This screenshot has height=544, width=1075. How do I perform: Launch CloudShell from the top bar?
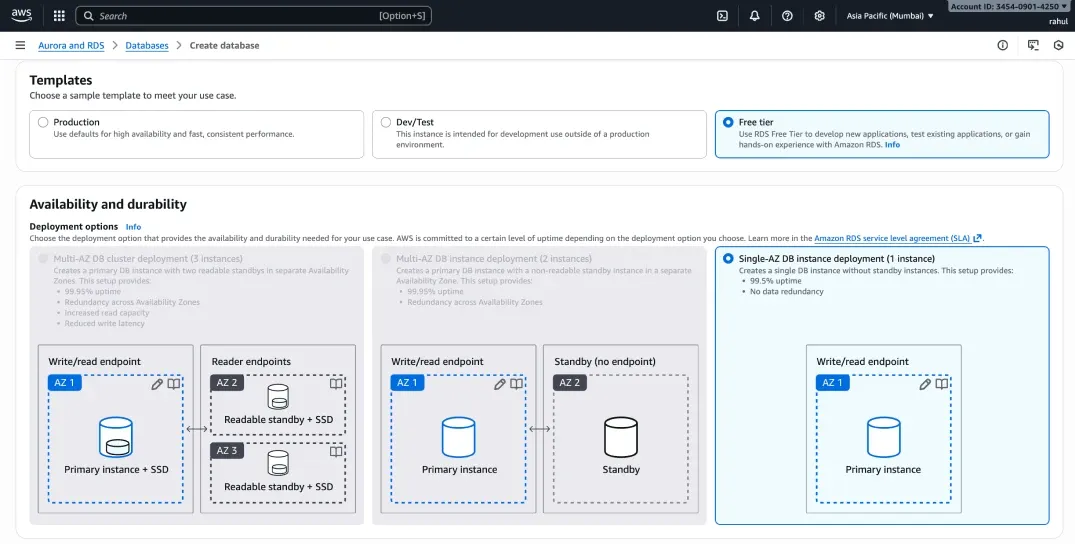(x=722, y=16)
